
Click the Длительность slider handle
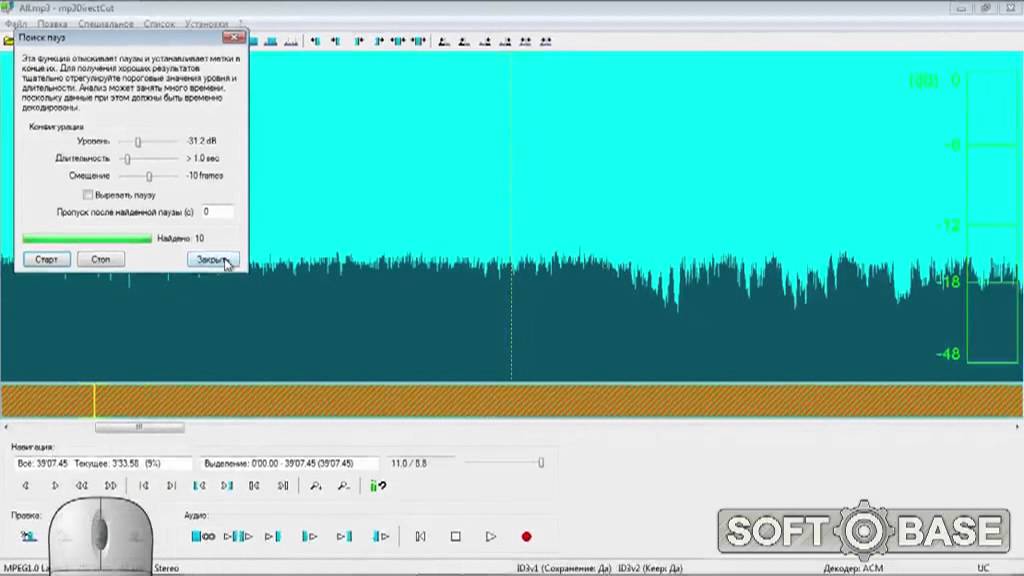click(127, 159)
